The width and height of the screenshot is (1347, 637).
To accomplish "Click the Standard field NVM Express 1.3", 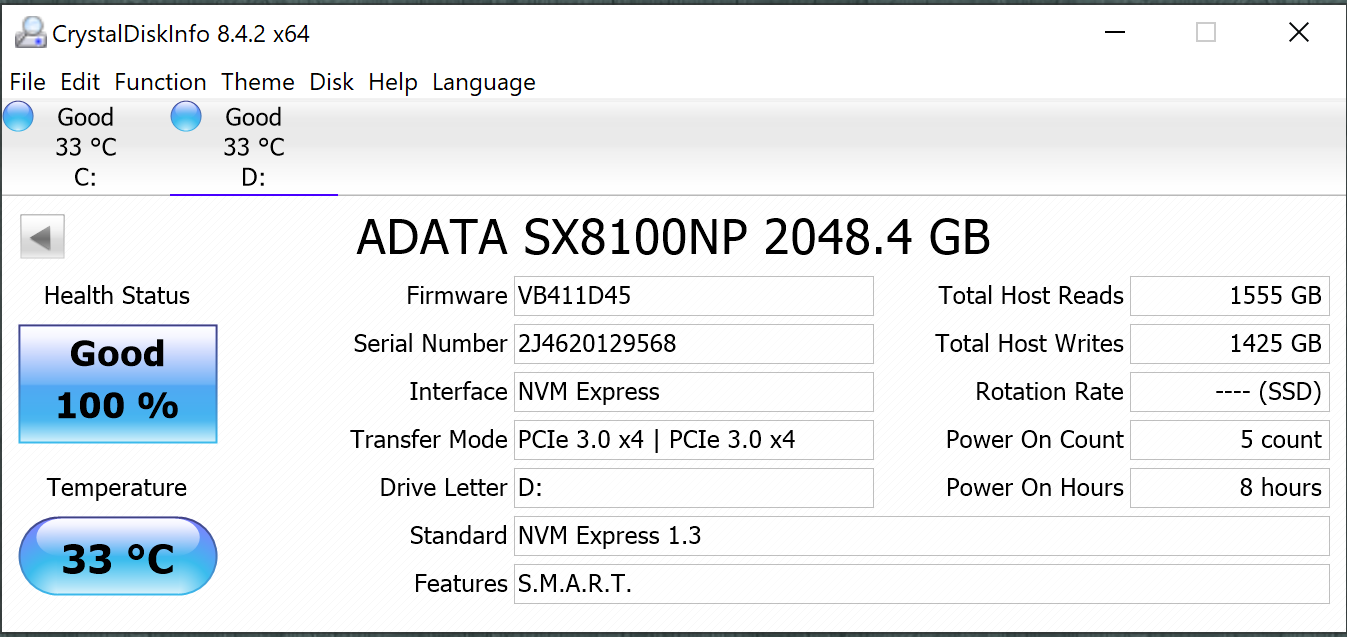I will tap(922, 536).
